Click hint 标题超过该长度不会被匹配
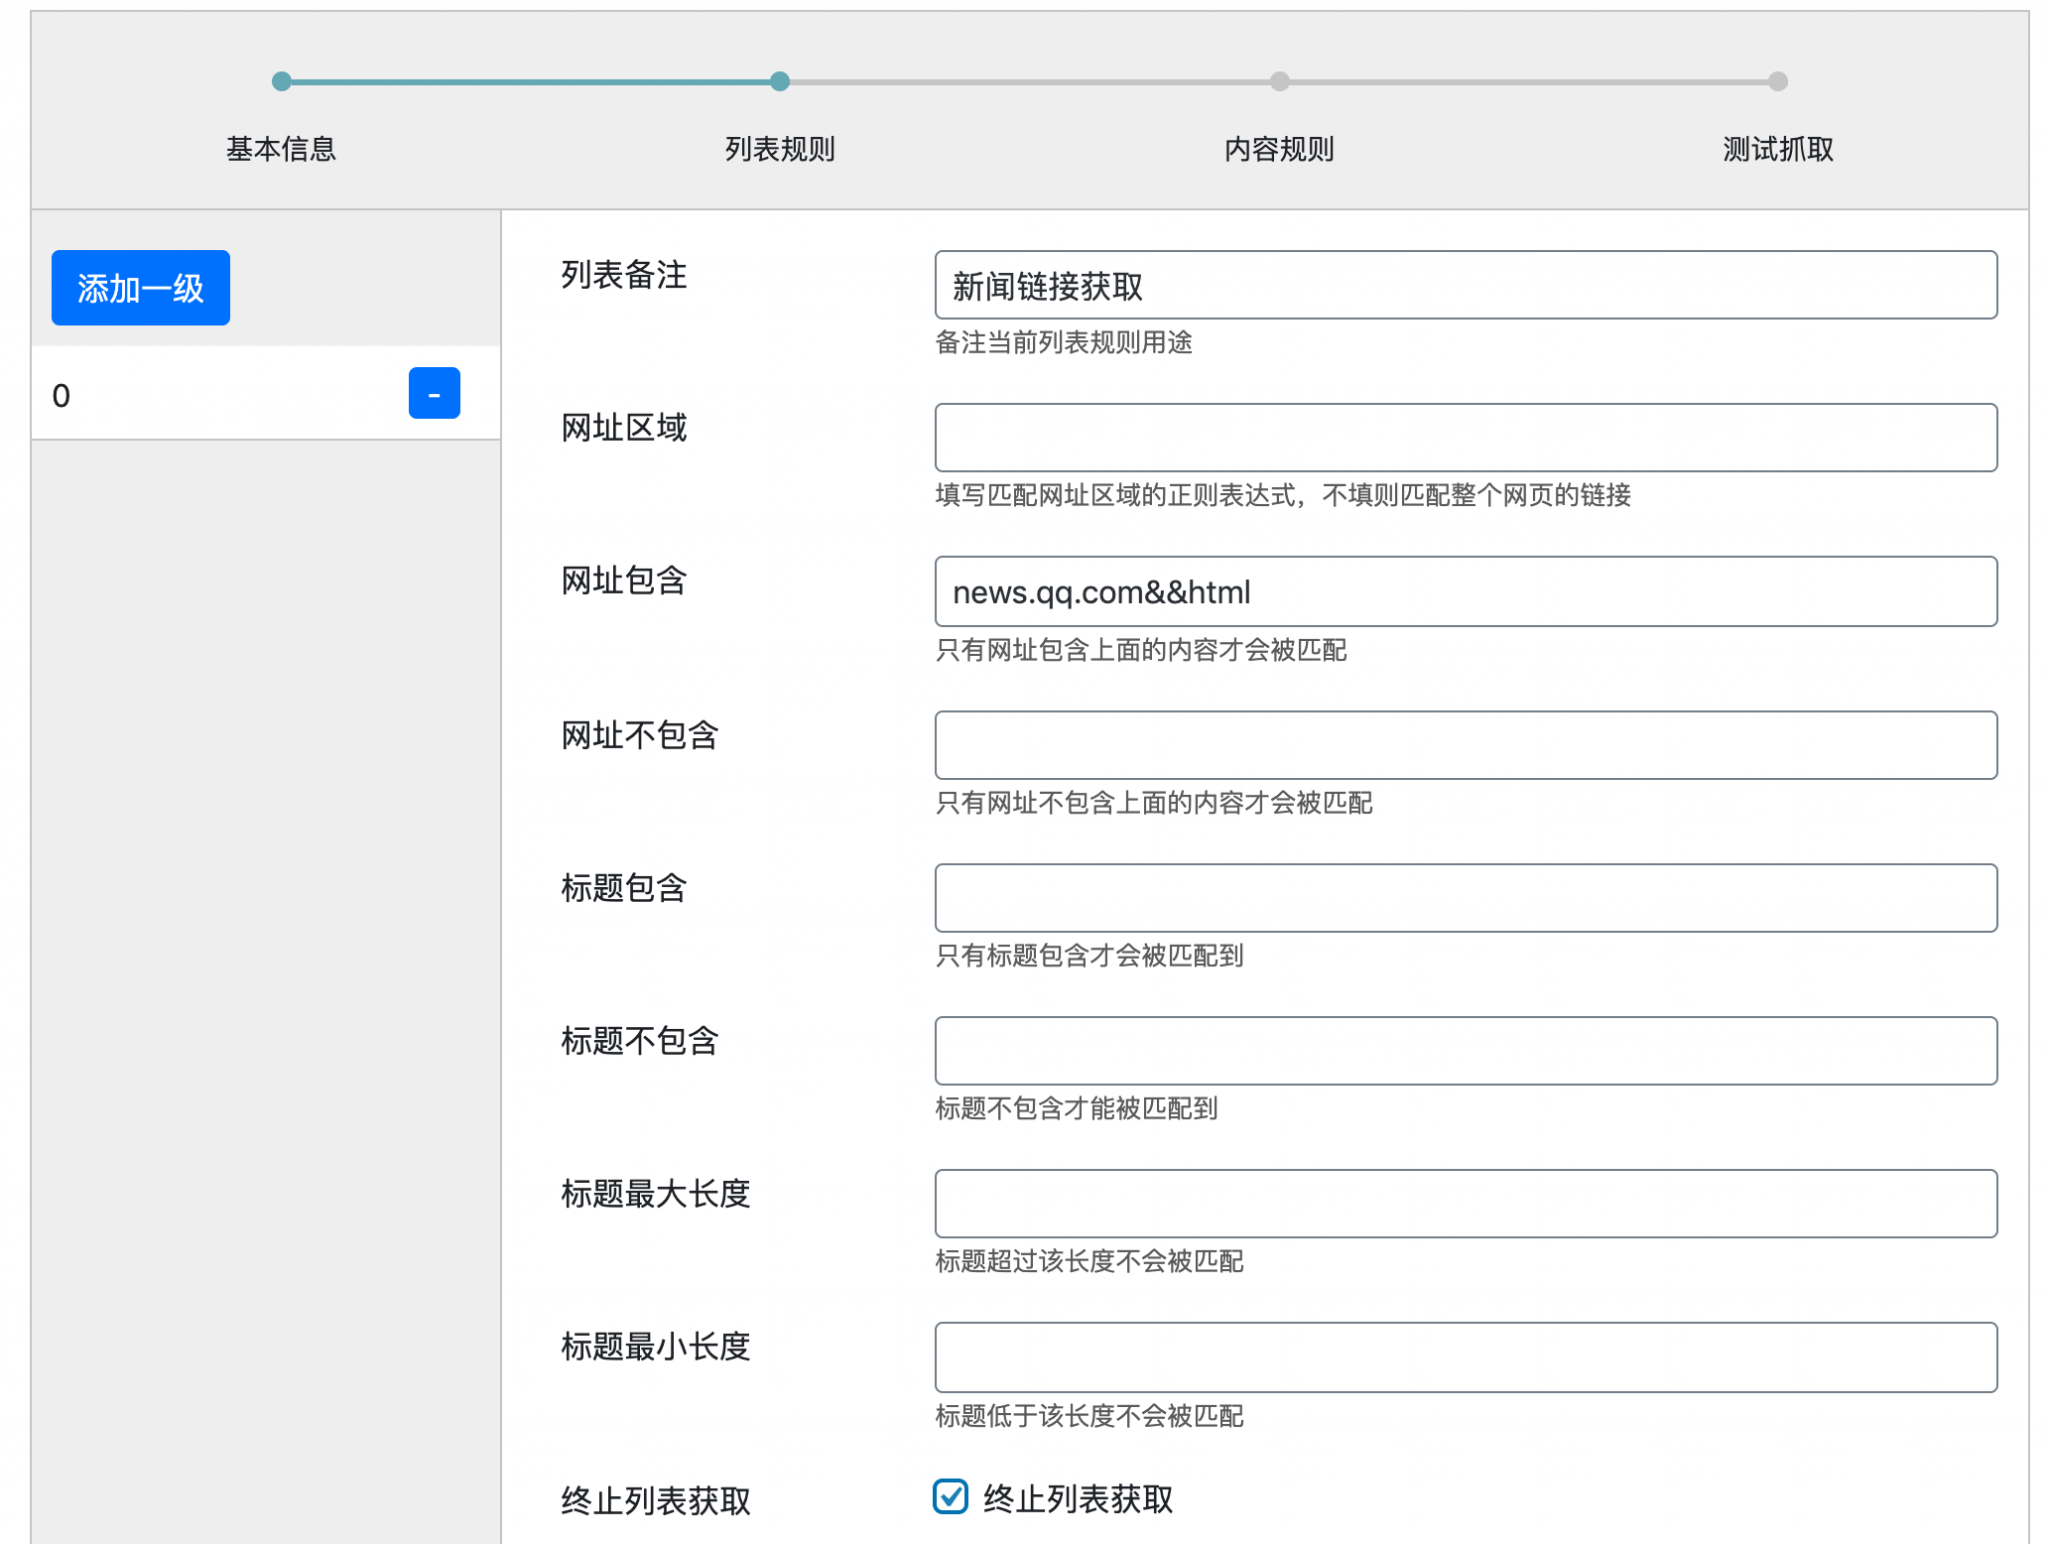 [x=1089, y=1262]
